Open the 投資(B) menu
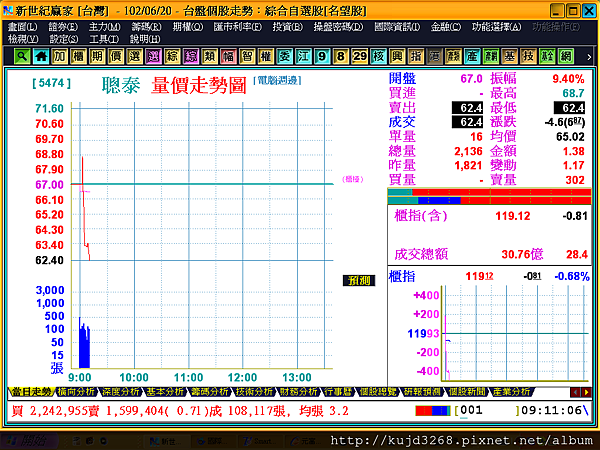 pos(287,27)
